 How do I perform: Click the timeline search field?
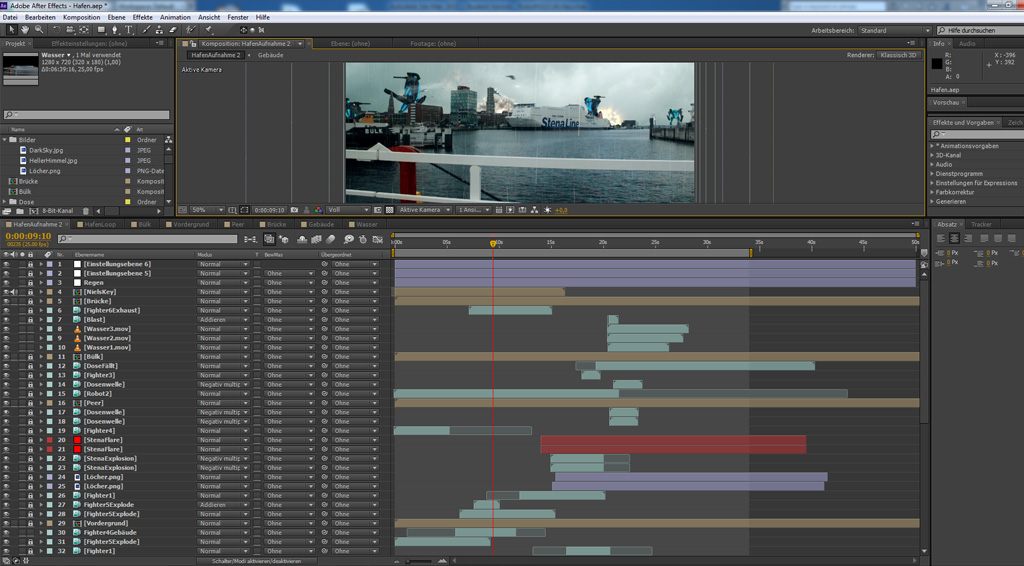(x=147, y=239)
